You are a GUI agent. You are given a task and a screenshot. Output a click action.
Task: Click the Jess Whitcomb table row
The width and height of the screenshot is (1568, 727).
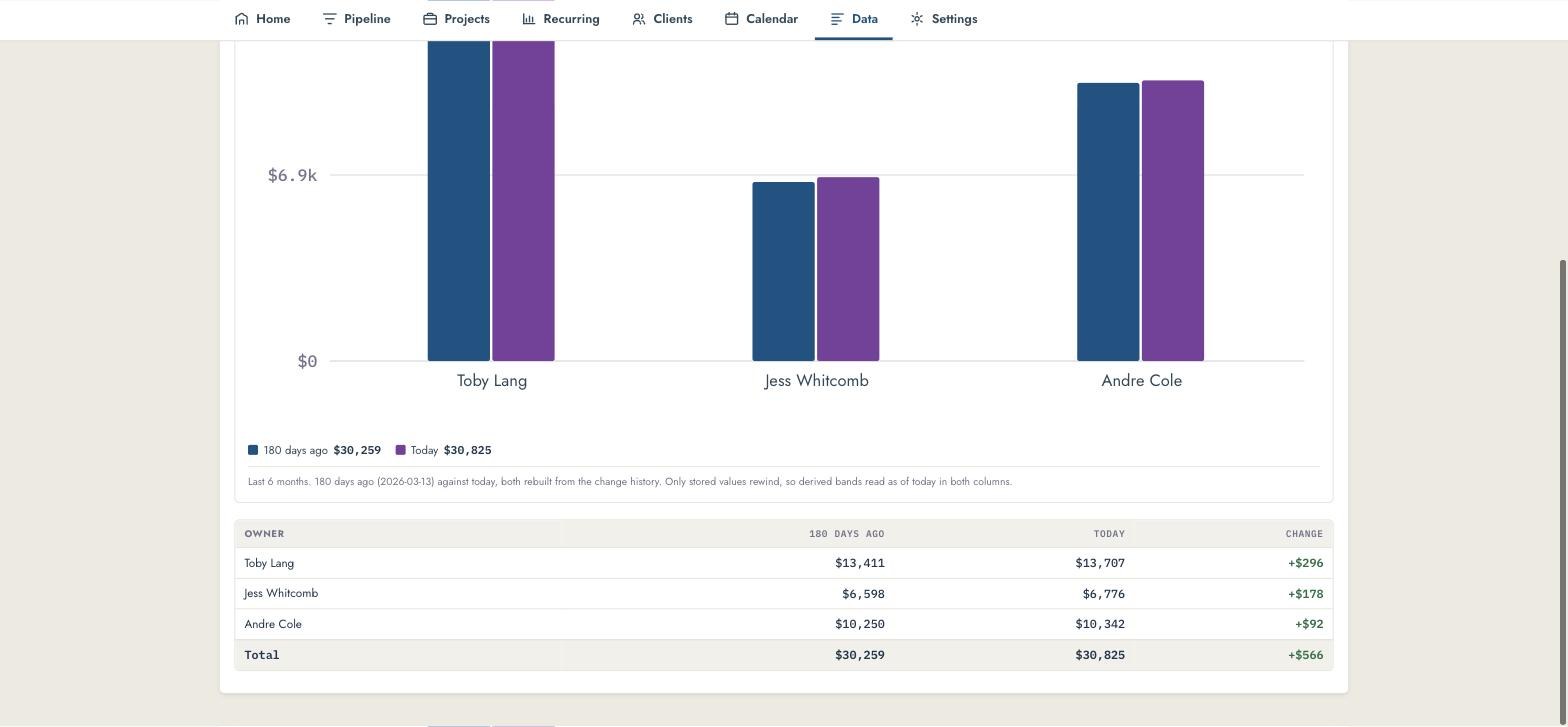pyautogui.click(x=784, y=594)
